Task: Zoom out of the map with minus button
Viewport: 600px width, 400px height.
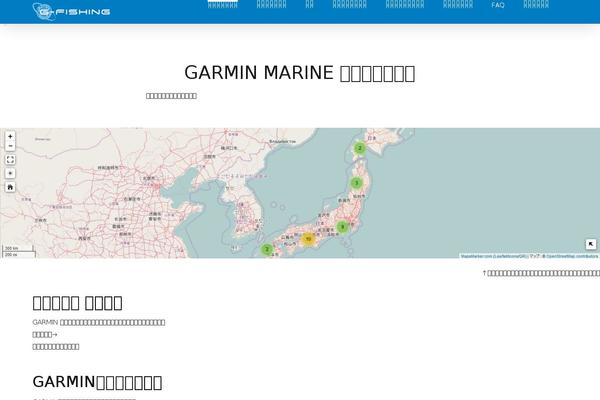Action: (x=10, y=146)
